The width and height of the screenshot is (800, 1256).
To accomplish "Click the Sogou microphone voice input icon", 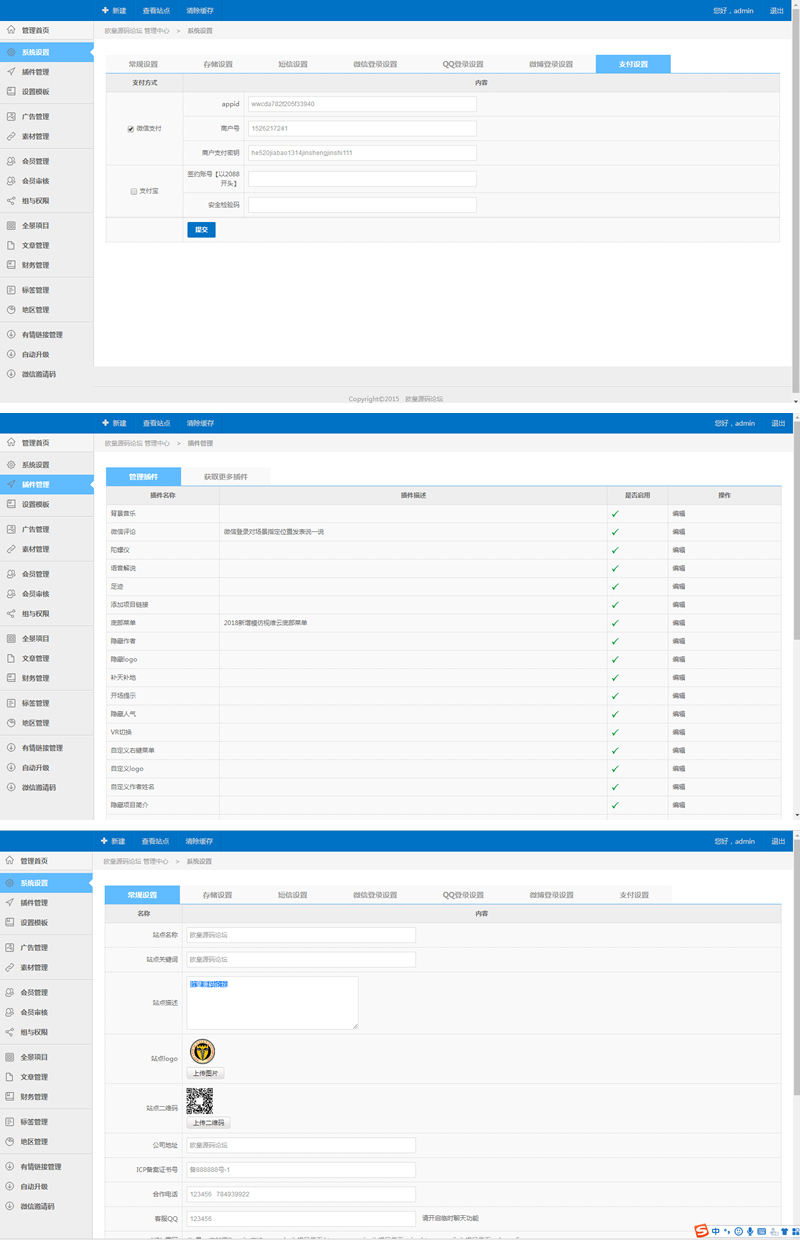I will 750,1231.
